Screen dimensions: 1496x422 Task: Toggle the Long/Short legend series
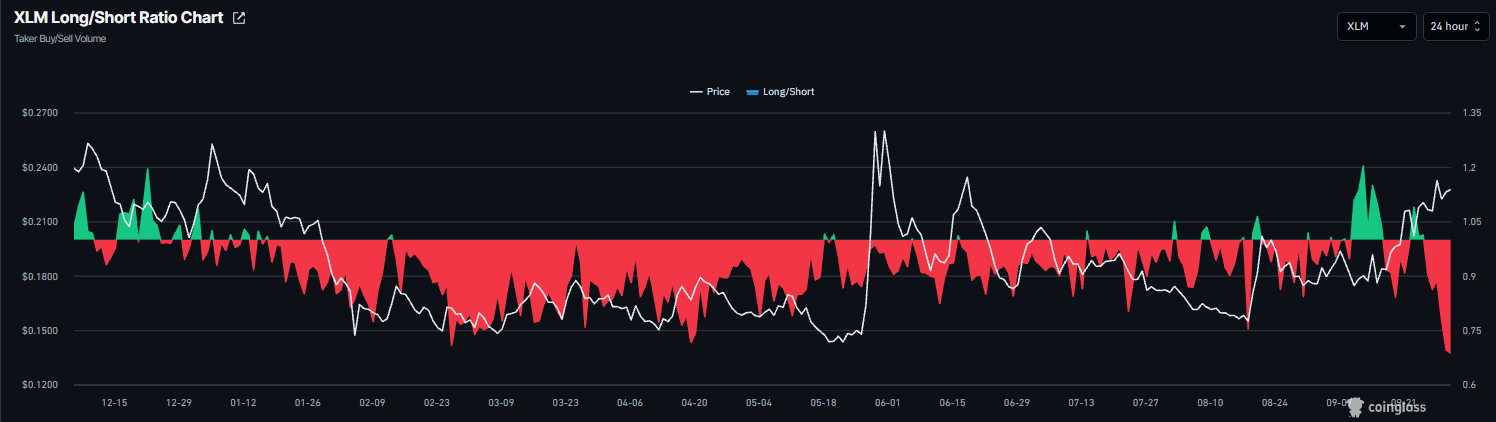tap(780, 92)
